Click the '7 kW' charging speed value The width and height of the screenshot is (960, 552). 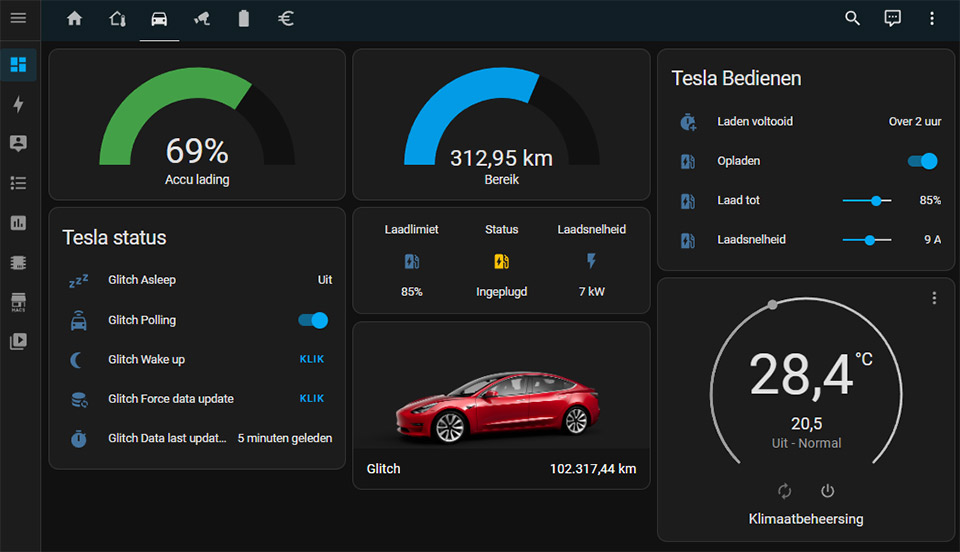click(591, 292)
